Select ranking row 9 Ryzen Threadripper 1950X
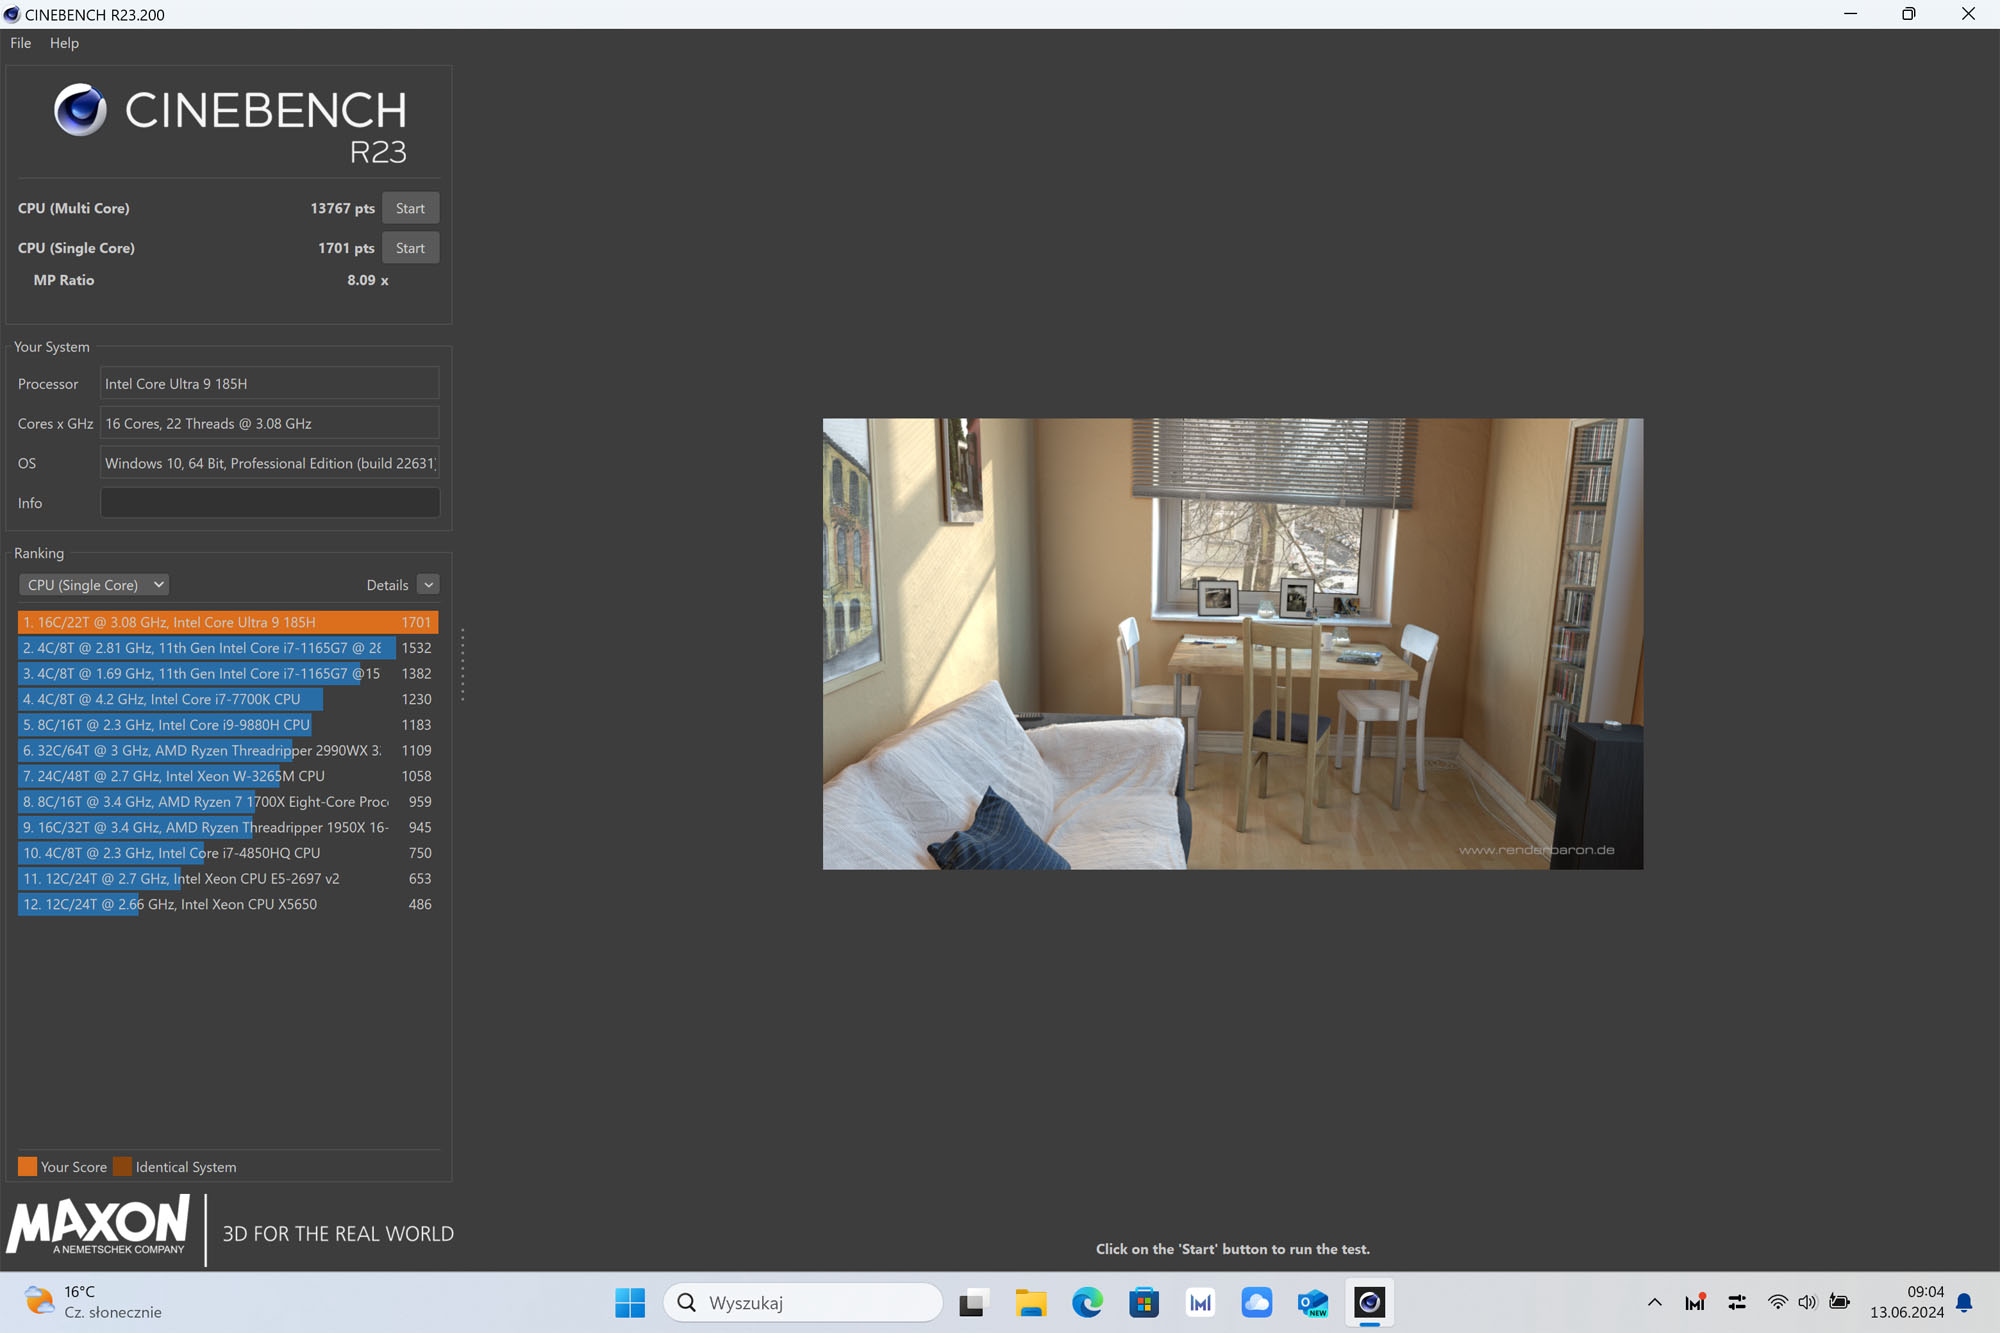This screenshot has width=2000, height=1333. point(228,827)
